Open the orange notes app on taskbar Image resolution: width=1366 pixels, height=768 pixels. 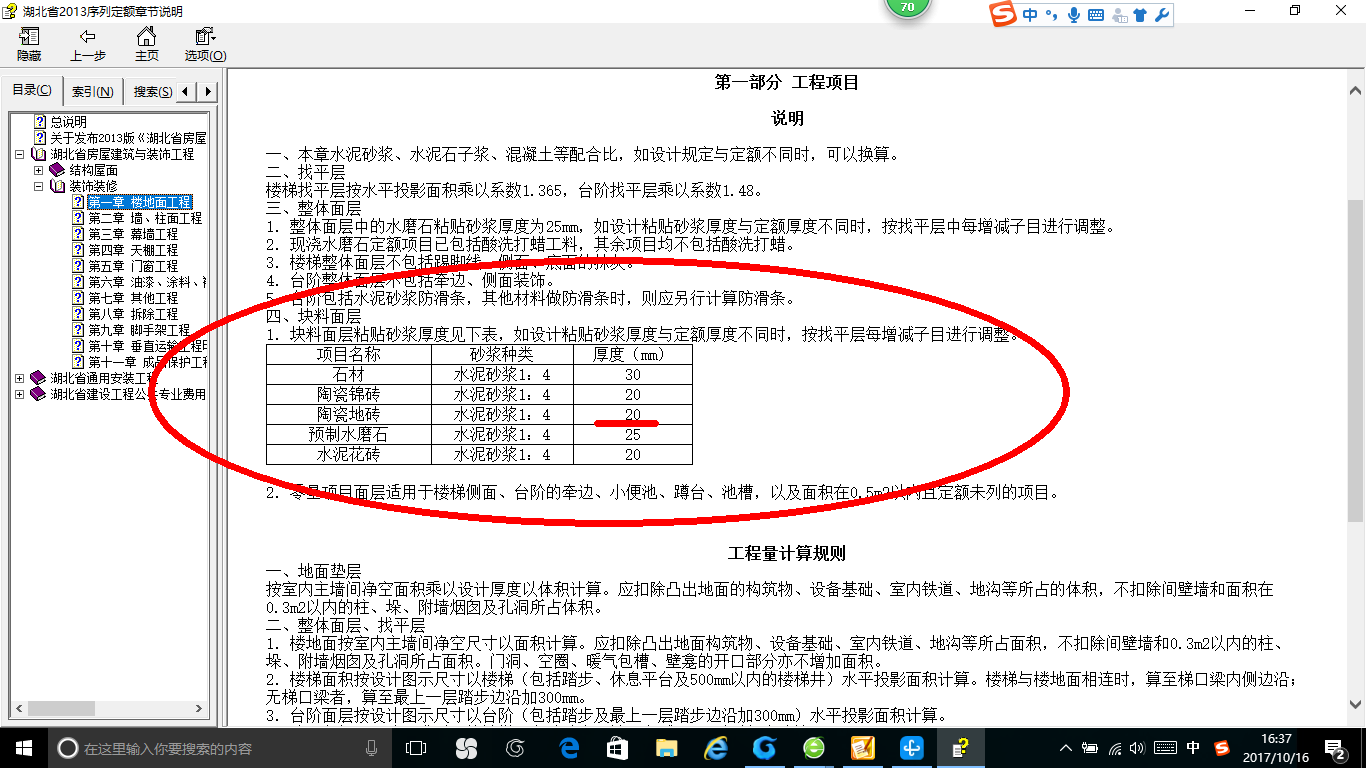pyautogui.click(x=862, y=747)
